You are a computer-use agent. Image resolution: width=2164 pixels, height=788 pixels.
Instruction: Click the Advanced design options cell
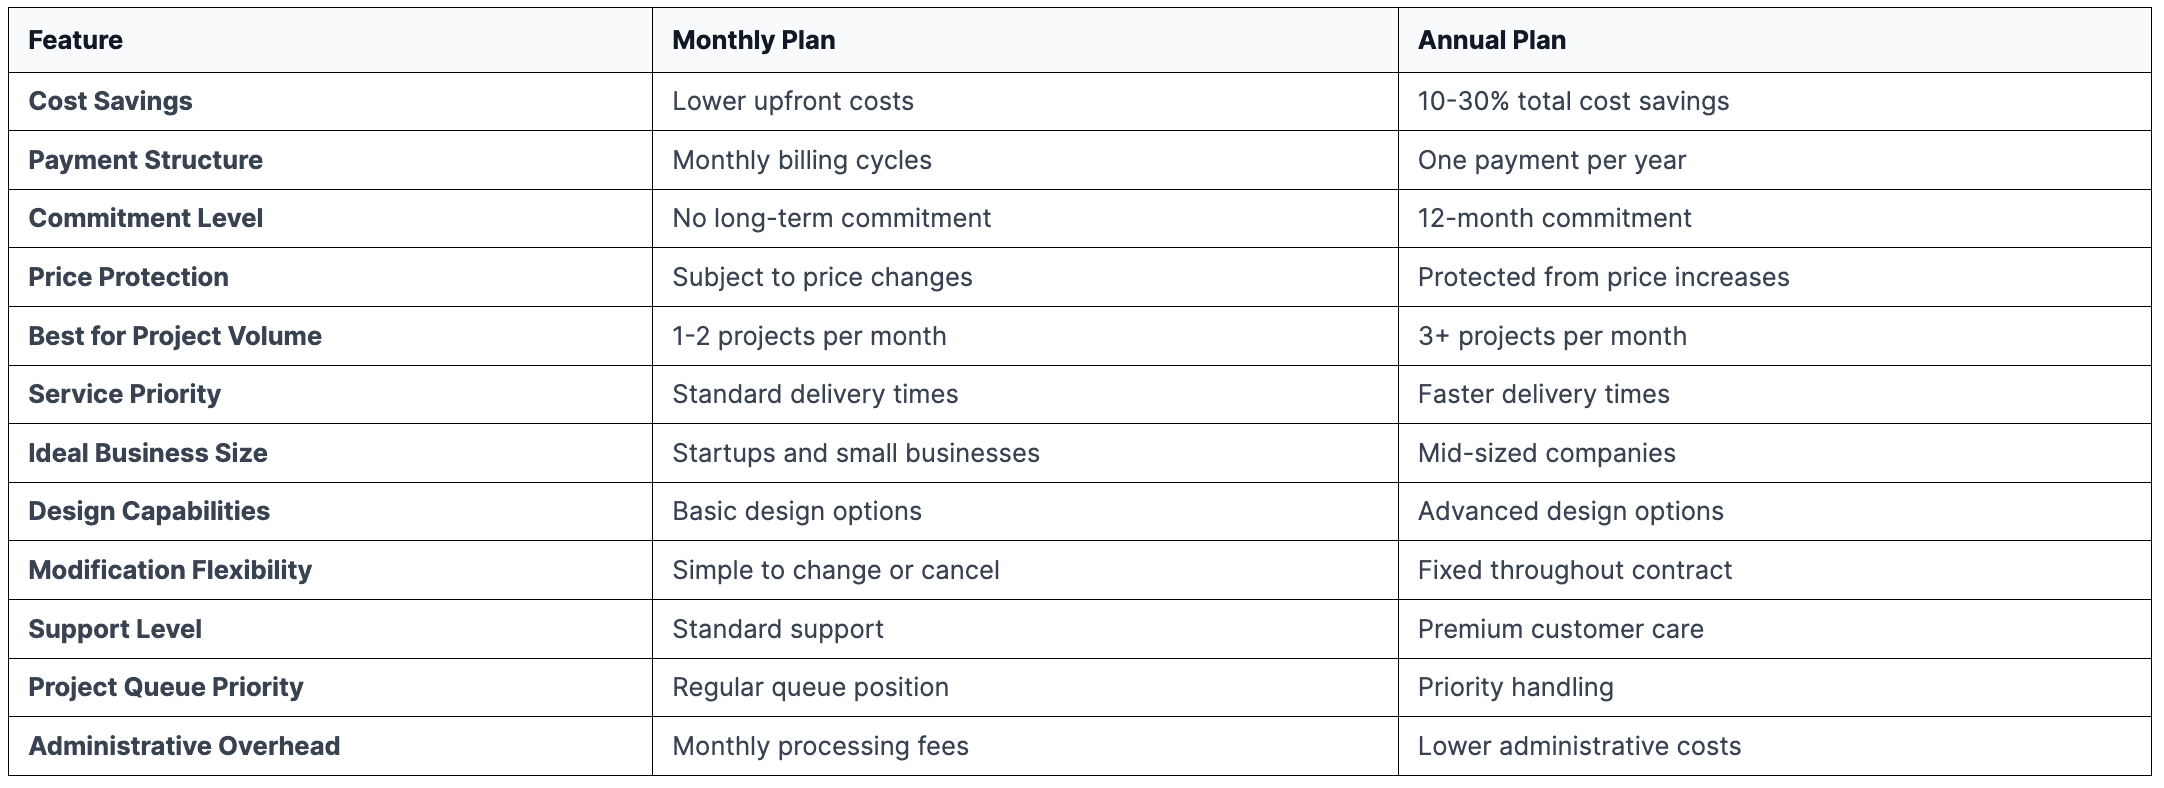(1571, 511)
